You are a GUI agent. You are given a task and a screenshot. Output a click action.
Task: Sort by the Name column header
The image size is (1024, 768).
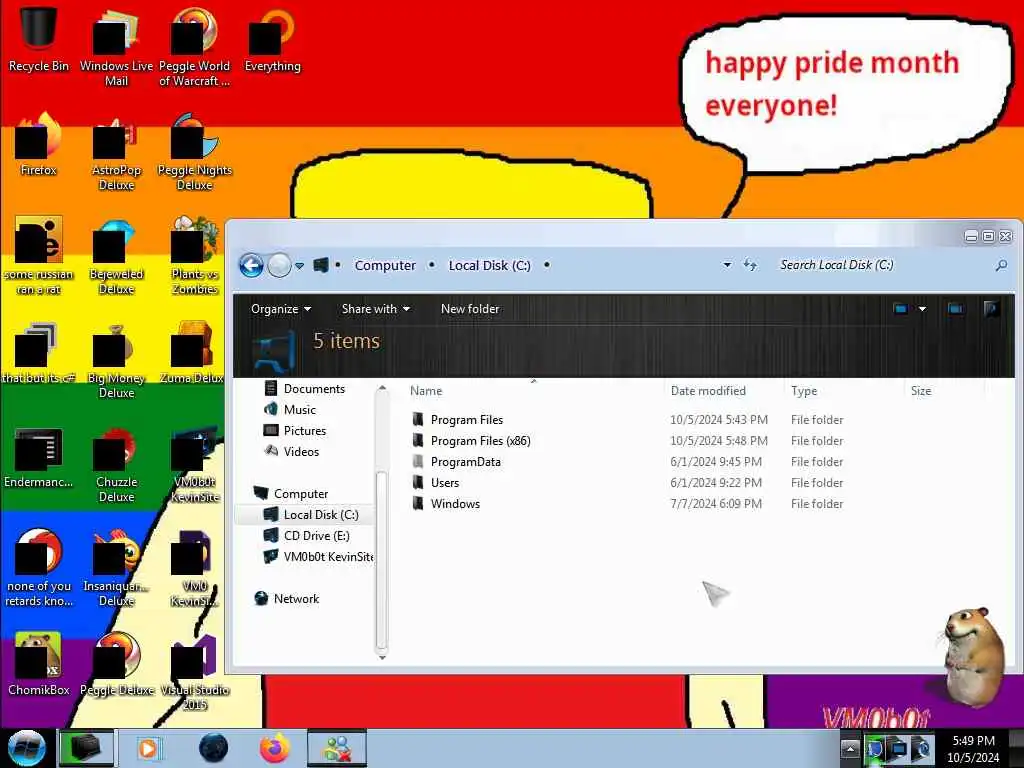tap(534, 391)
